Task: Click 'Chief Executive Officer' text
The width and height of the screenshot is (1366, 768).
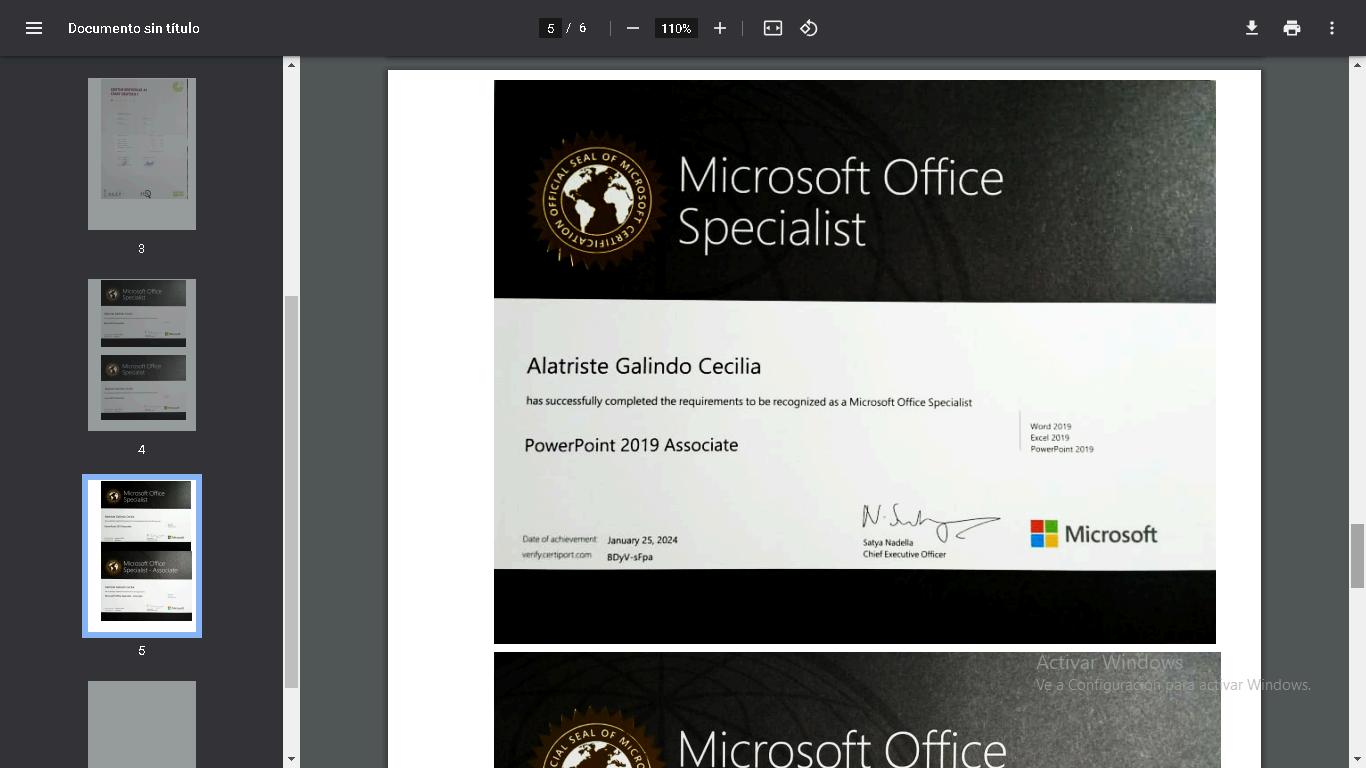Action: pyautogui.click(x=904, y=554)
